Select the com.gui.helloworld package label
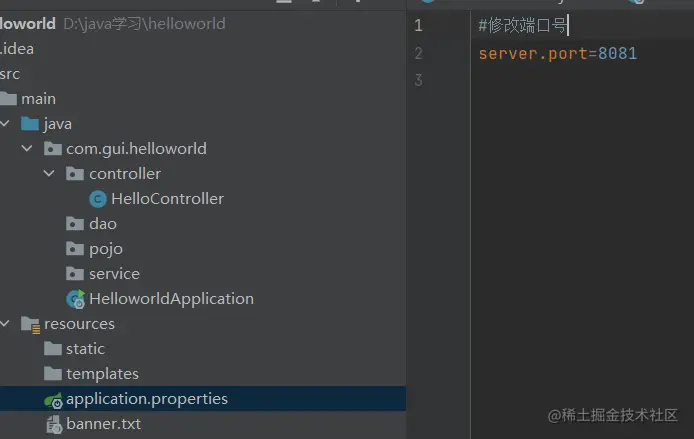The image size is (694, 439). click(x=136, y=149)
